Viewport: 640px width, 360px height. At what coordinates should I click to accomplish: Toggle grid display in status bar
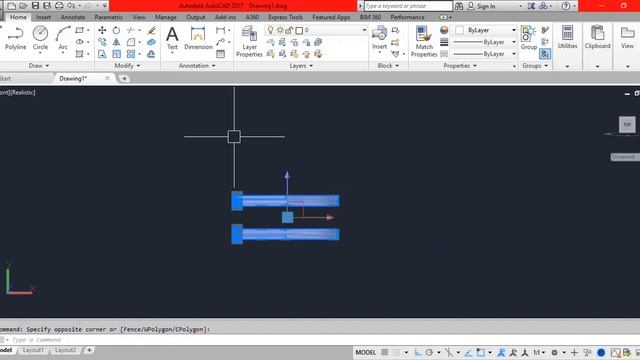pyautogui.click(x=384, y=352)
